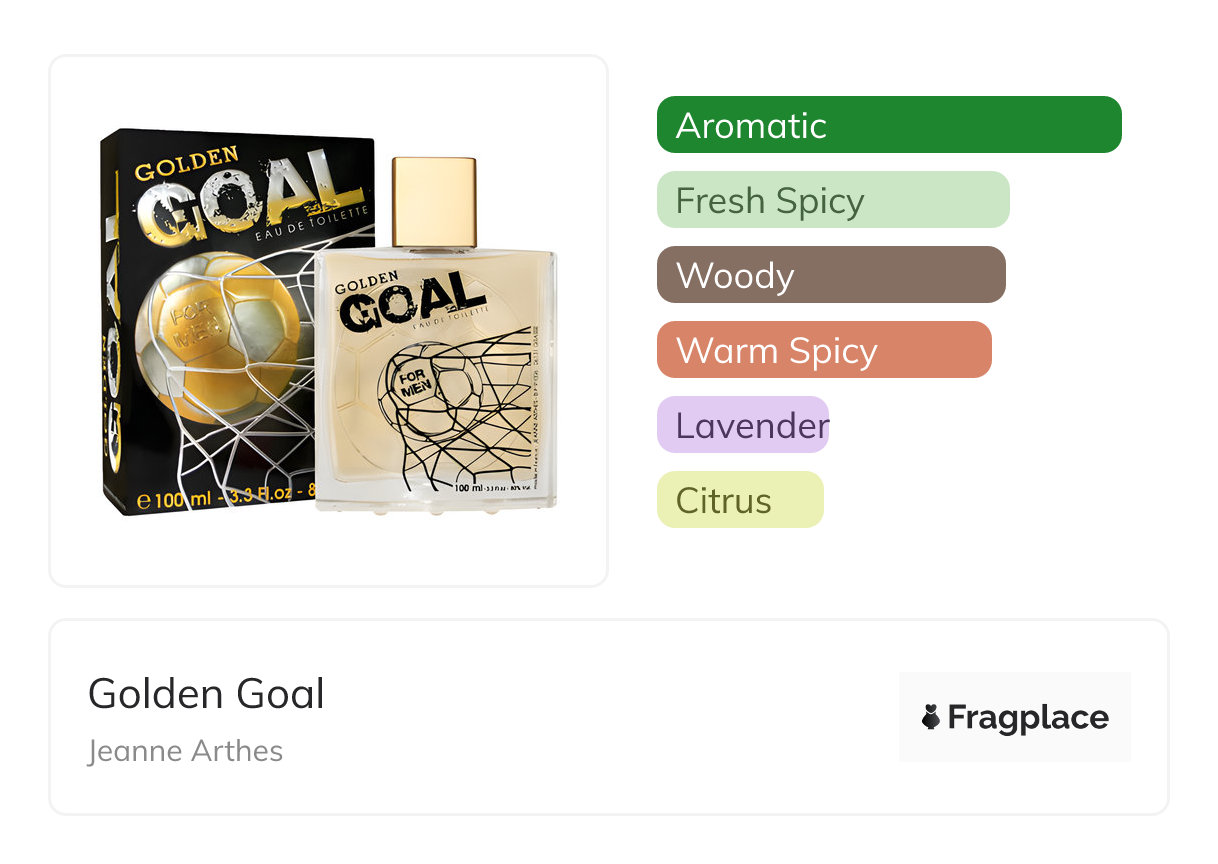Click the Citrus accord bar
The height and width of the screenshot is (864, 1218).
(x=740, y=500)
